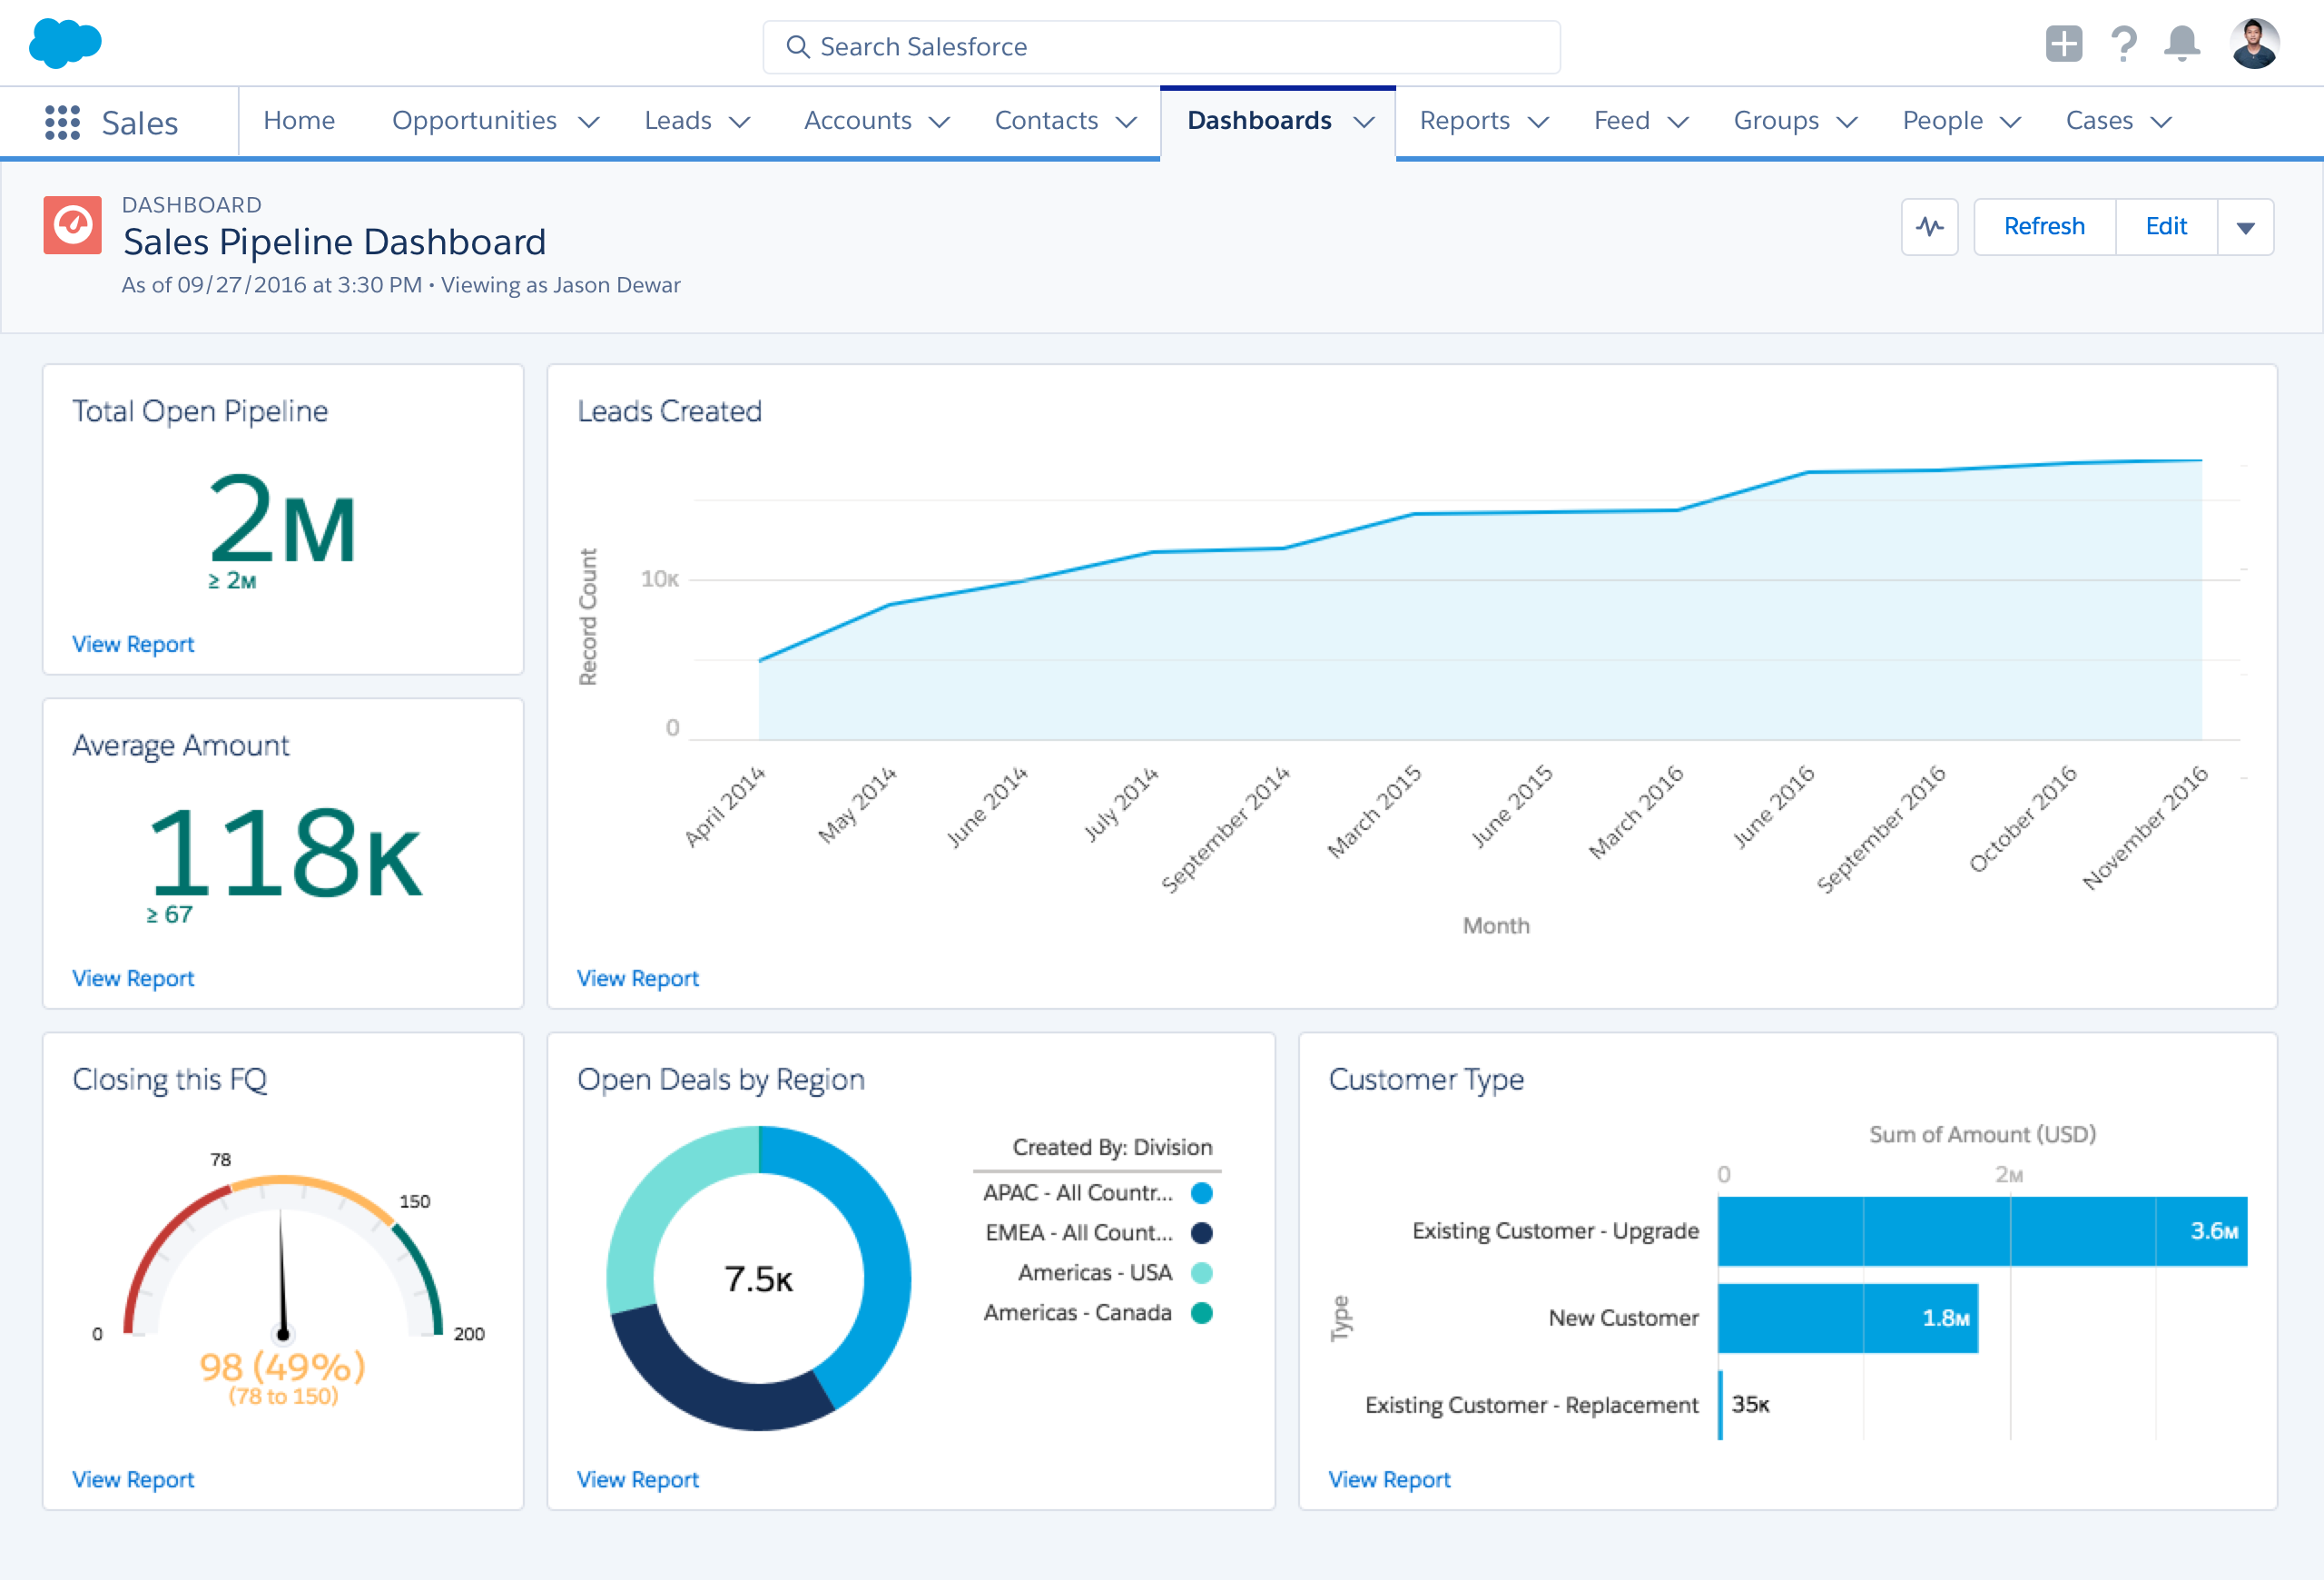Click the red dashboard gauge icon
Viewport: 2324px width, 1580px height.
click(x=72, y=225)
